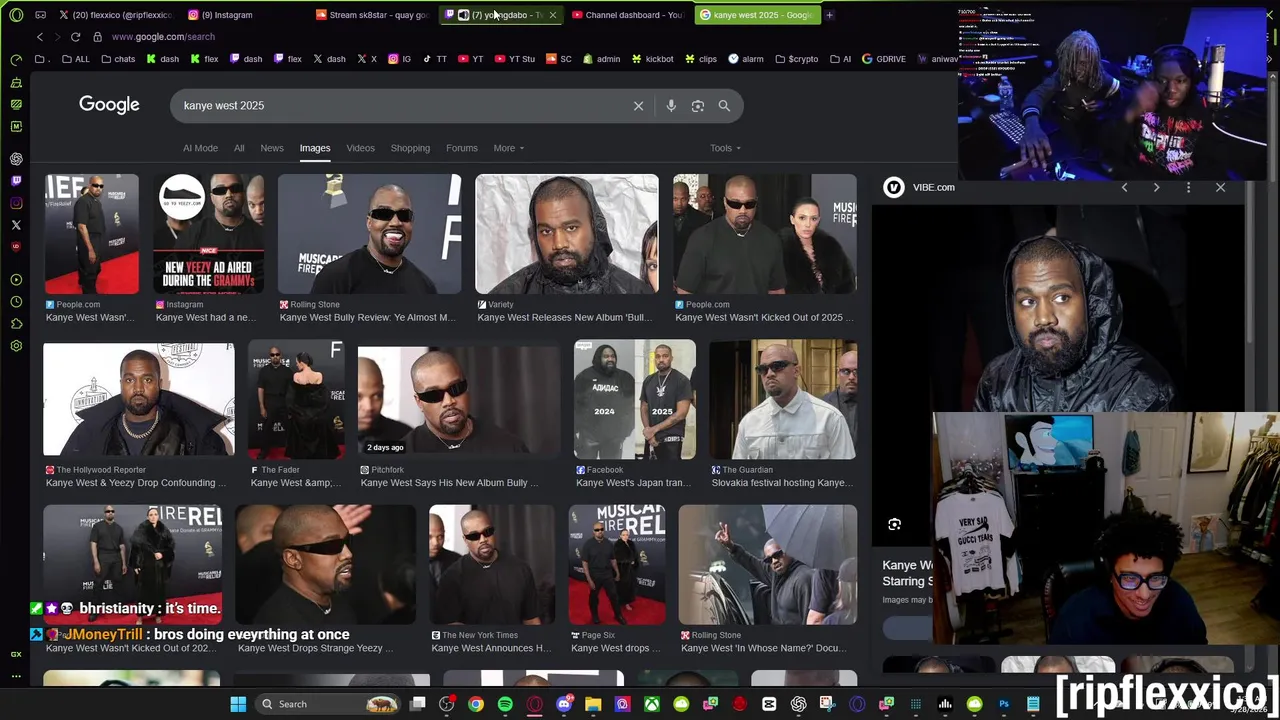Open Instagram in the Opera sidebar
Image resolution: width=1280 pixels, height=720 pixels.
point(16,203)
